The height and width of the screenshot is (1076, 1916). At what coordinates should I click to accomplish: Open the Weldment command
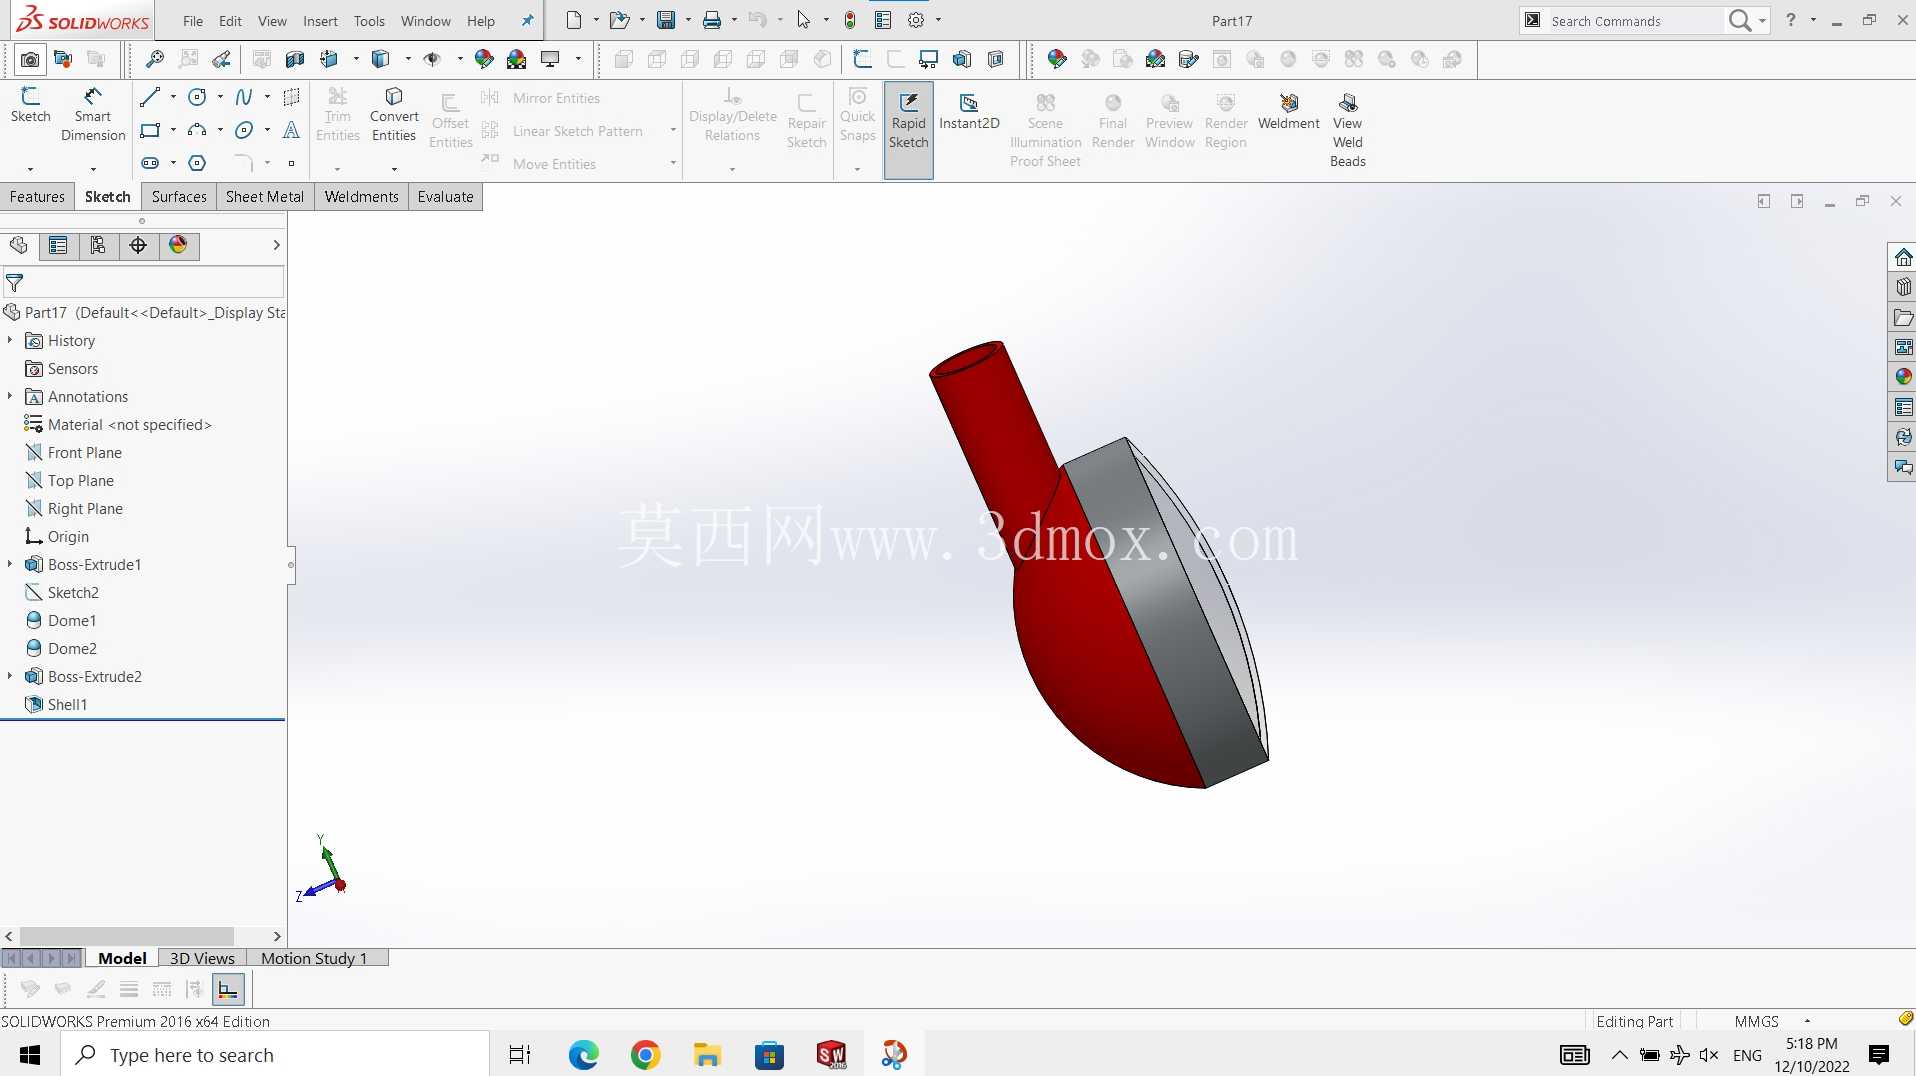(1289, 112)
